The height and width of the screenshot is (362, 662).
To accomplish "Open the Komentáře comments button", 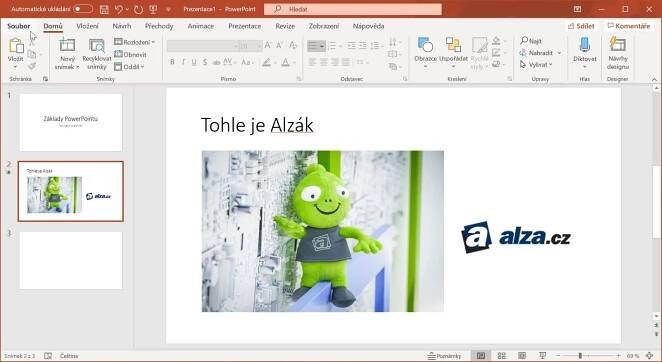I will 629,26.
